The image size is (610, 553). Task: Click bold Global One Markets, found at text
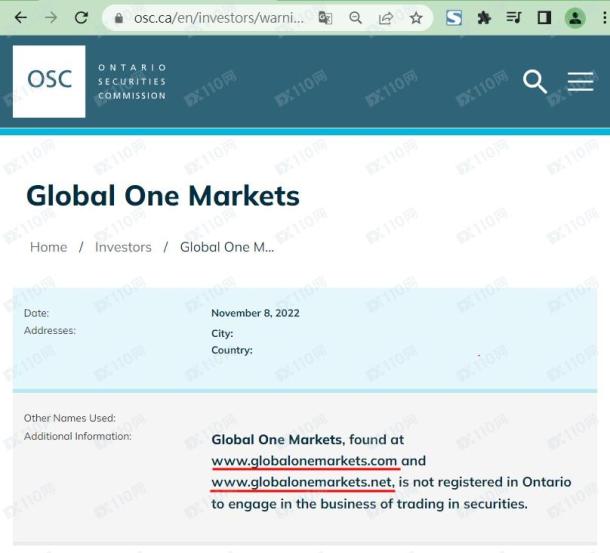[307, 440]
